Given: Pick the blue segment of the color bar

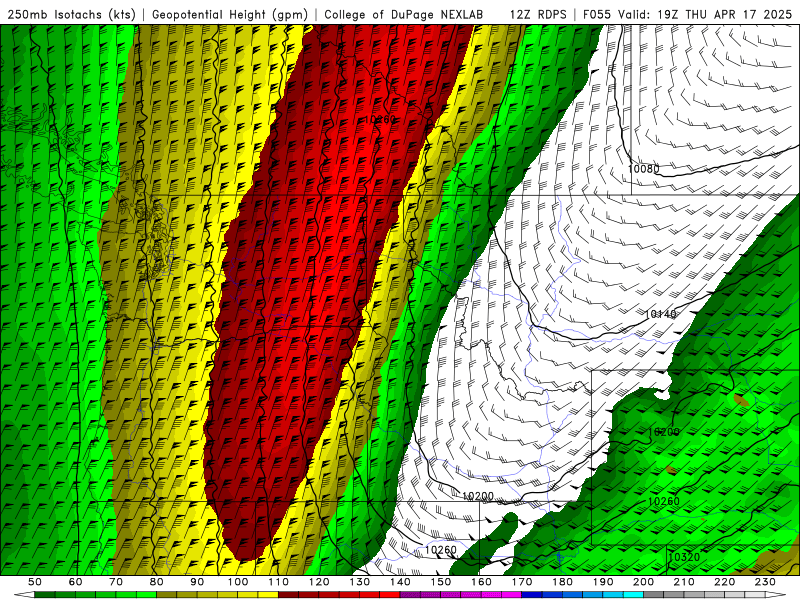Looking at the screenshot, I should point(582,595).
